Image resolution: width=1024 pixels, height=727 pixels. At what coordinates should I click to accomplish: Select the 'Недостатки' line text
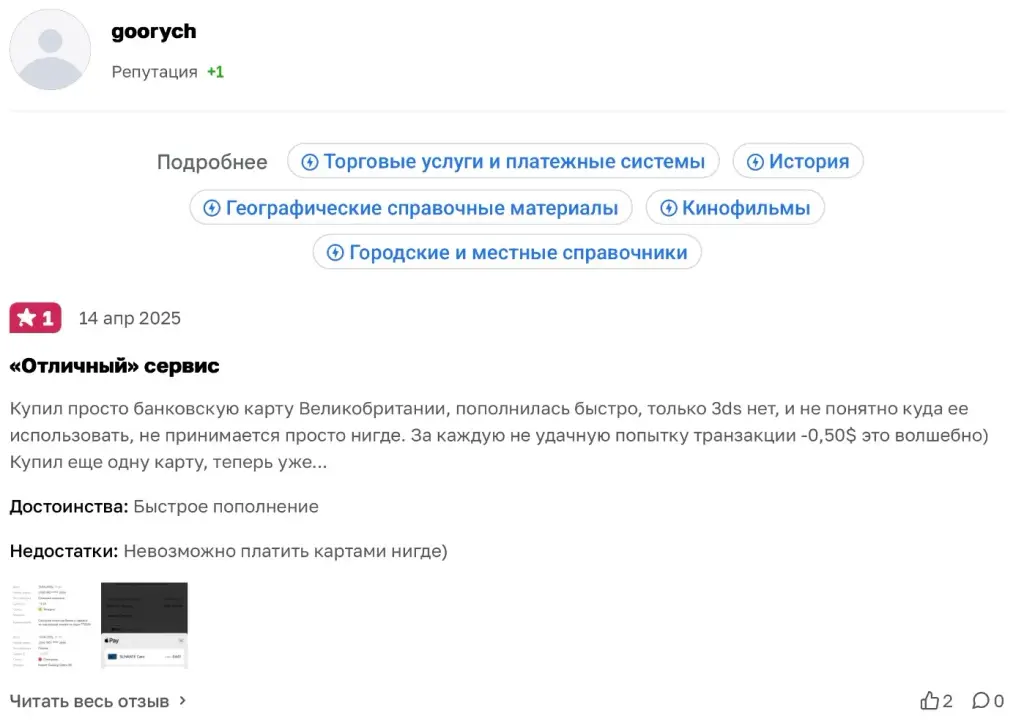tap(229, 551)
